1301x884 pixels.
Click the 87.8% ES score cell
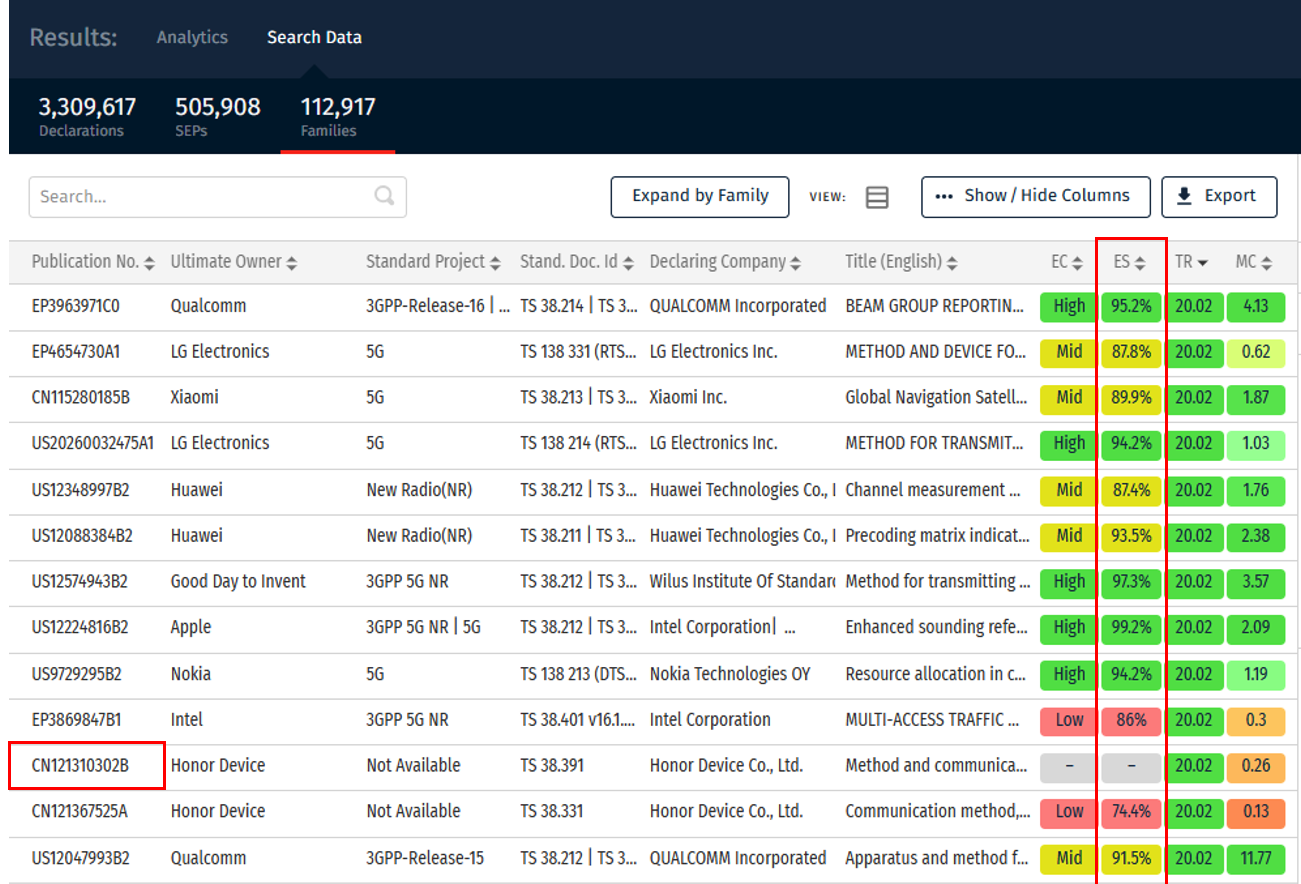(x=1131, y=352)
